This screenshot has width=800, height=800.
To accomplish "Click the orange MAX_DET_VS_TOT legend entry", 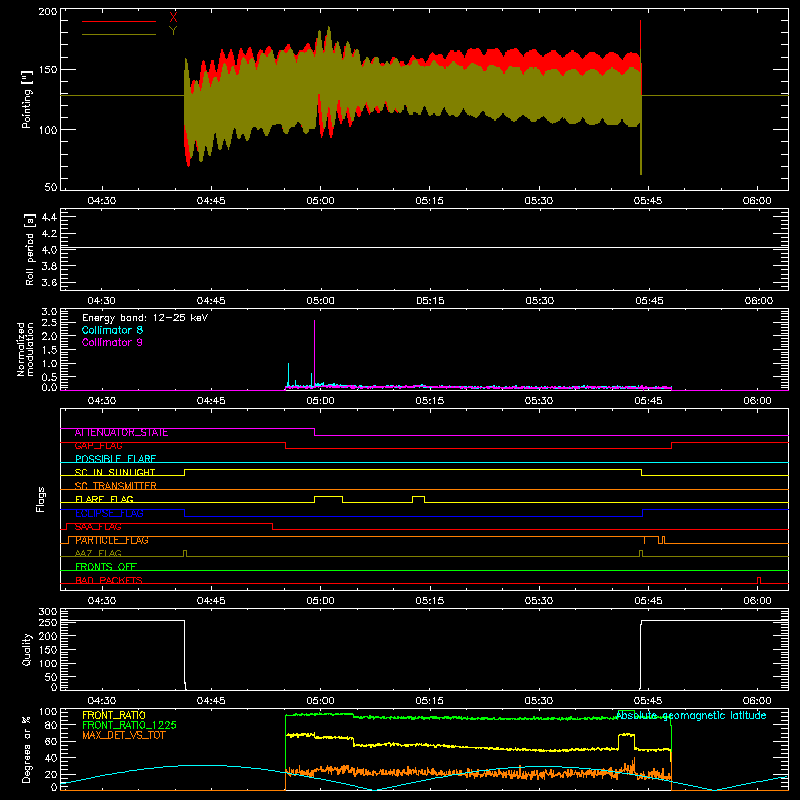I will [123, 735].
